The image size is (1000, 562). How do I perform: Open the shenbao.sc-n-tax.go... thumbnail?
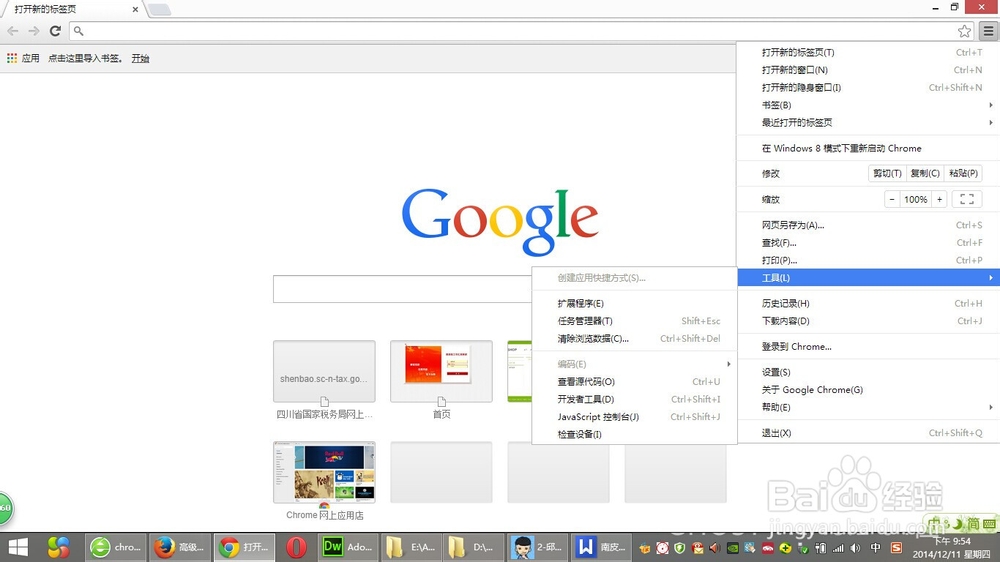tap(324, 371)
